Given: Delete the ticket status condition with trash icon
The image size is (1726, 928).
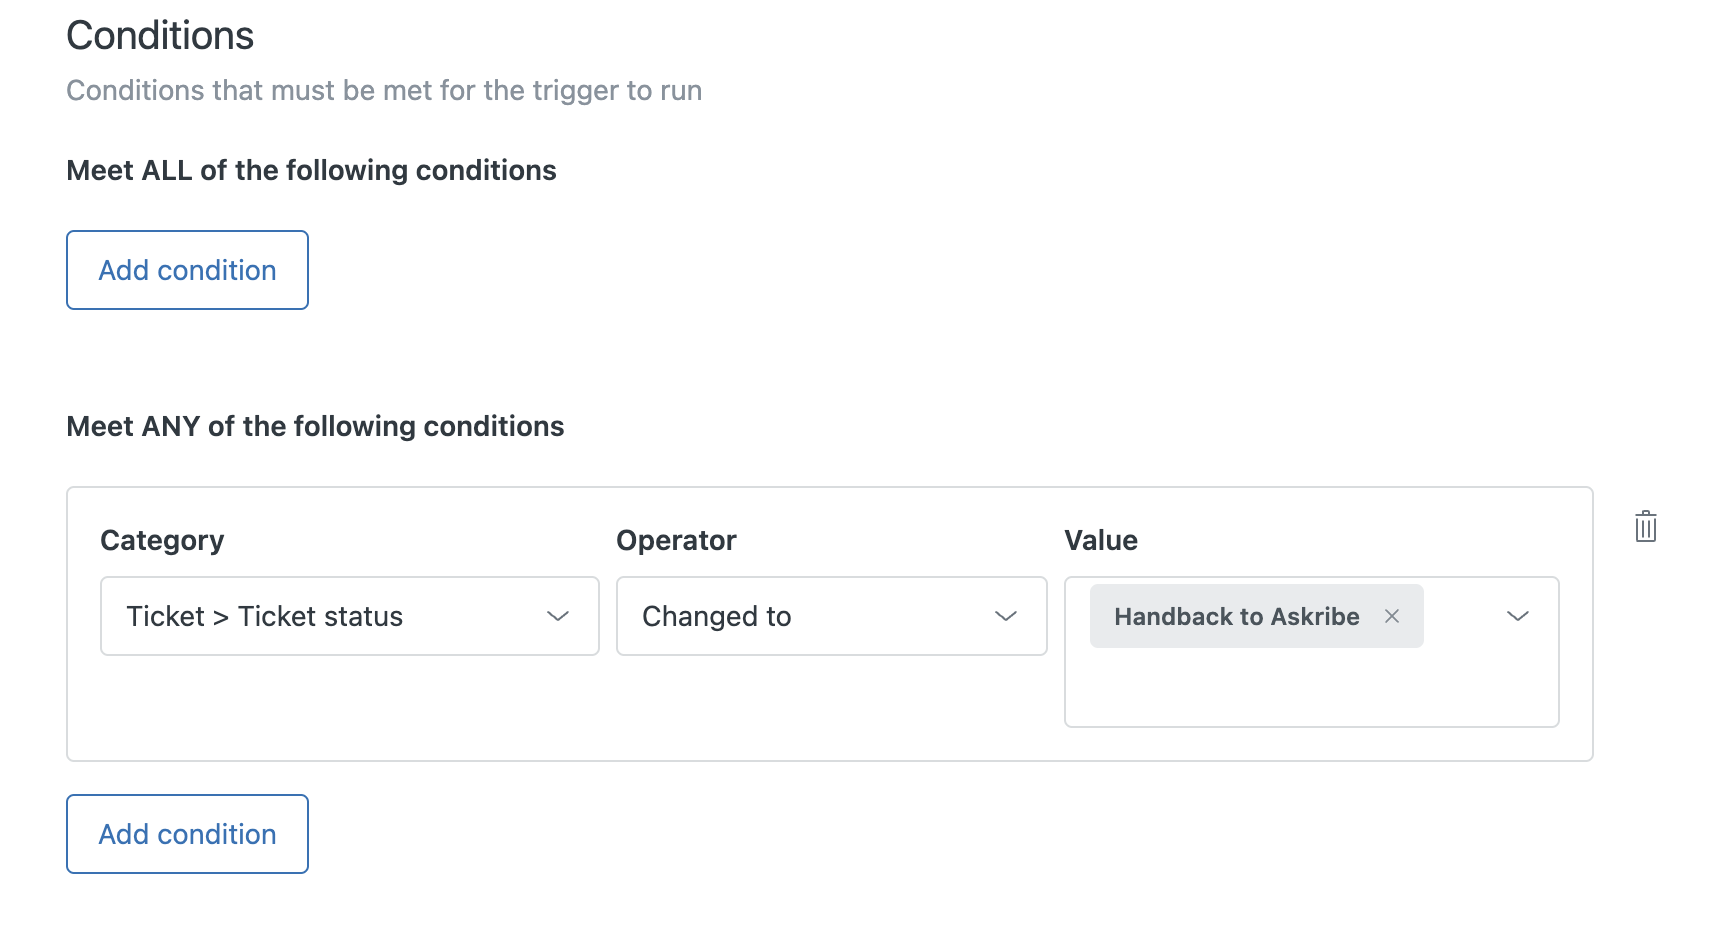Looking at the screenshot, I should 1645,526.
